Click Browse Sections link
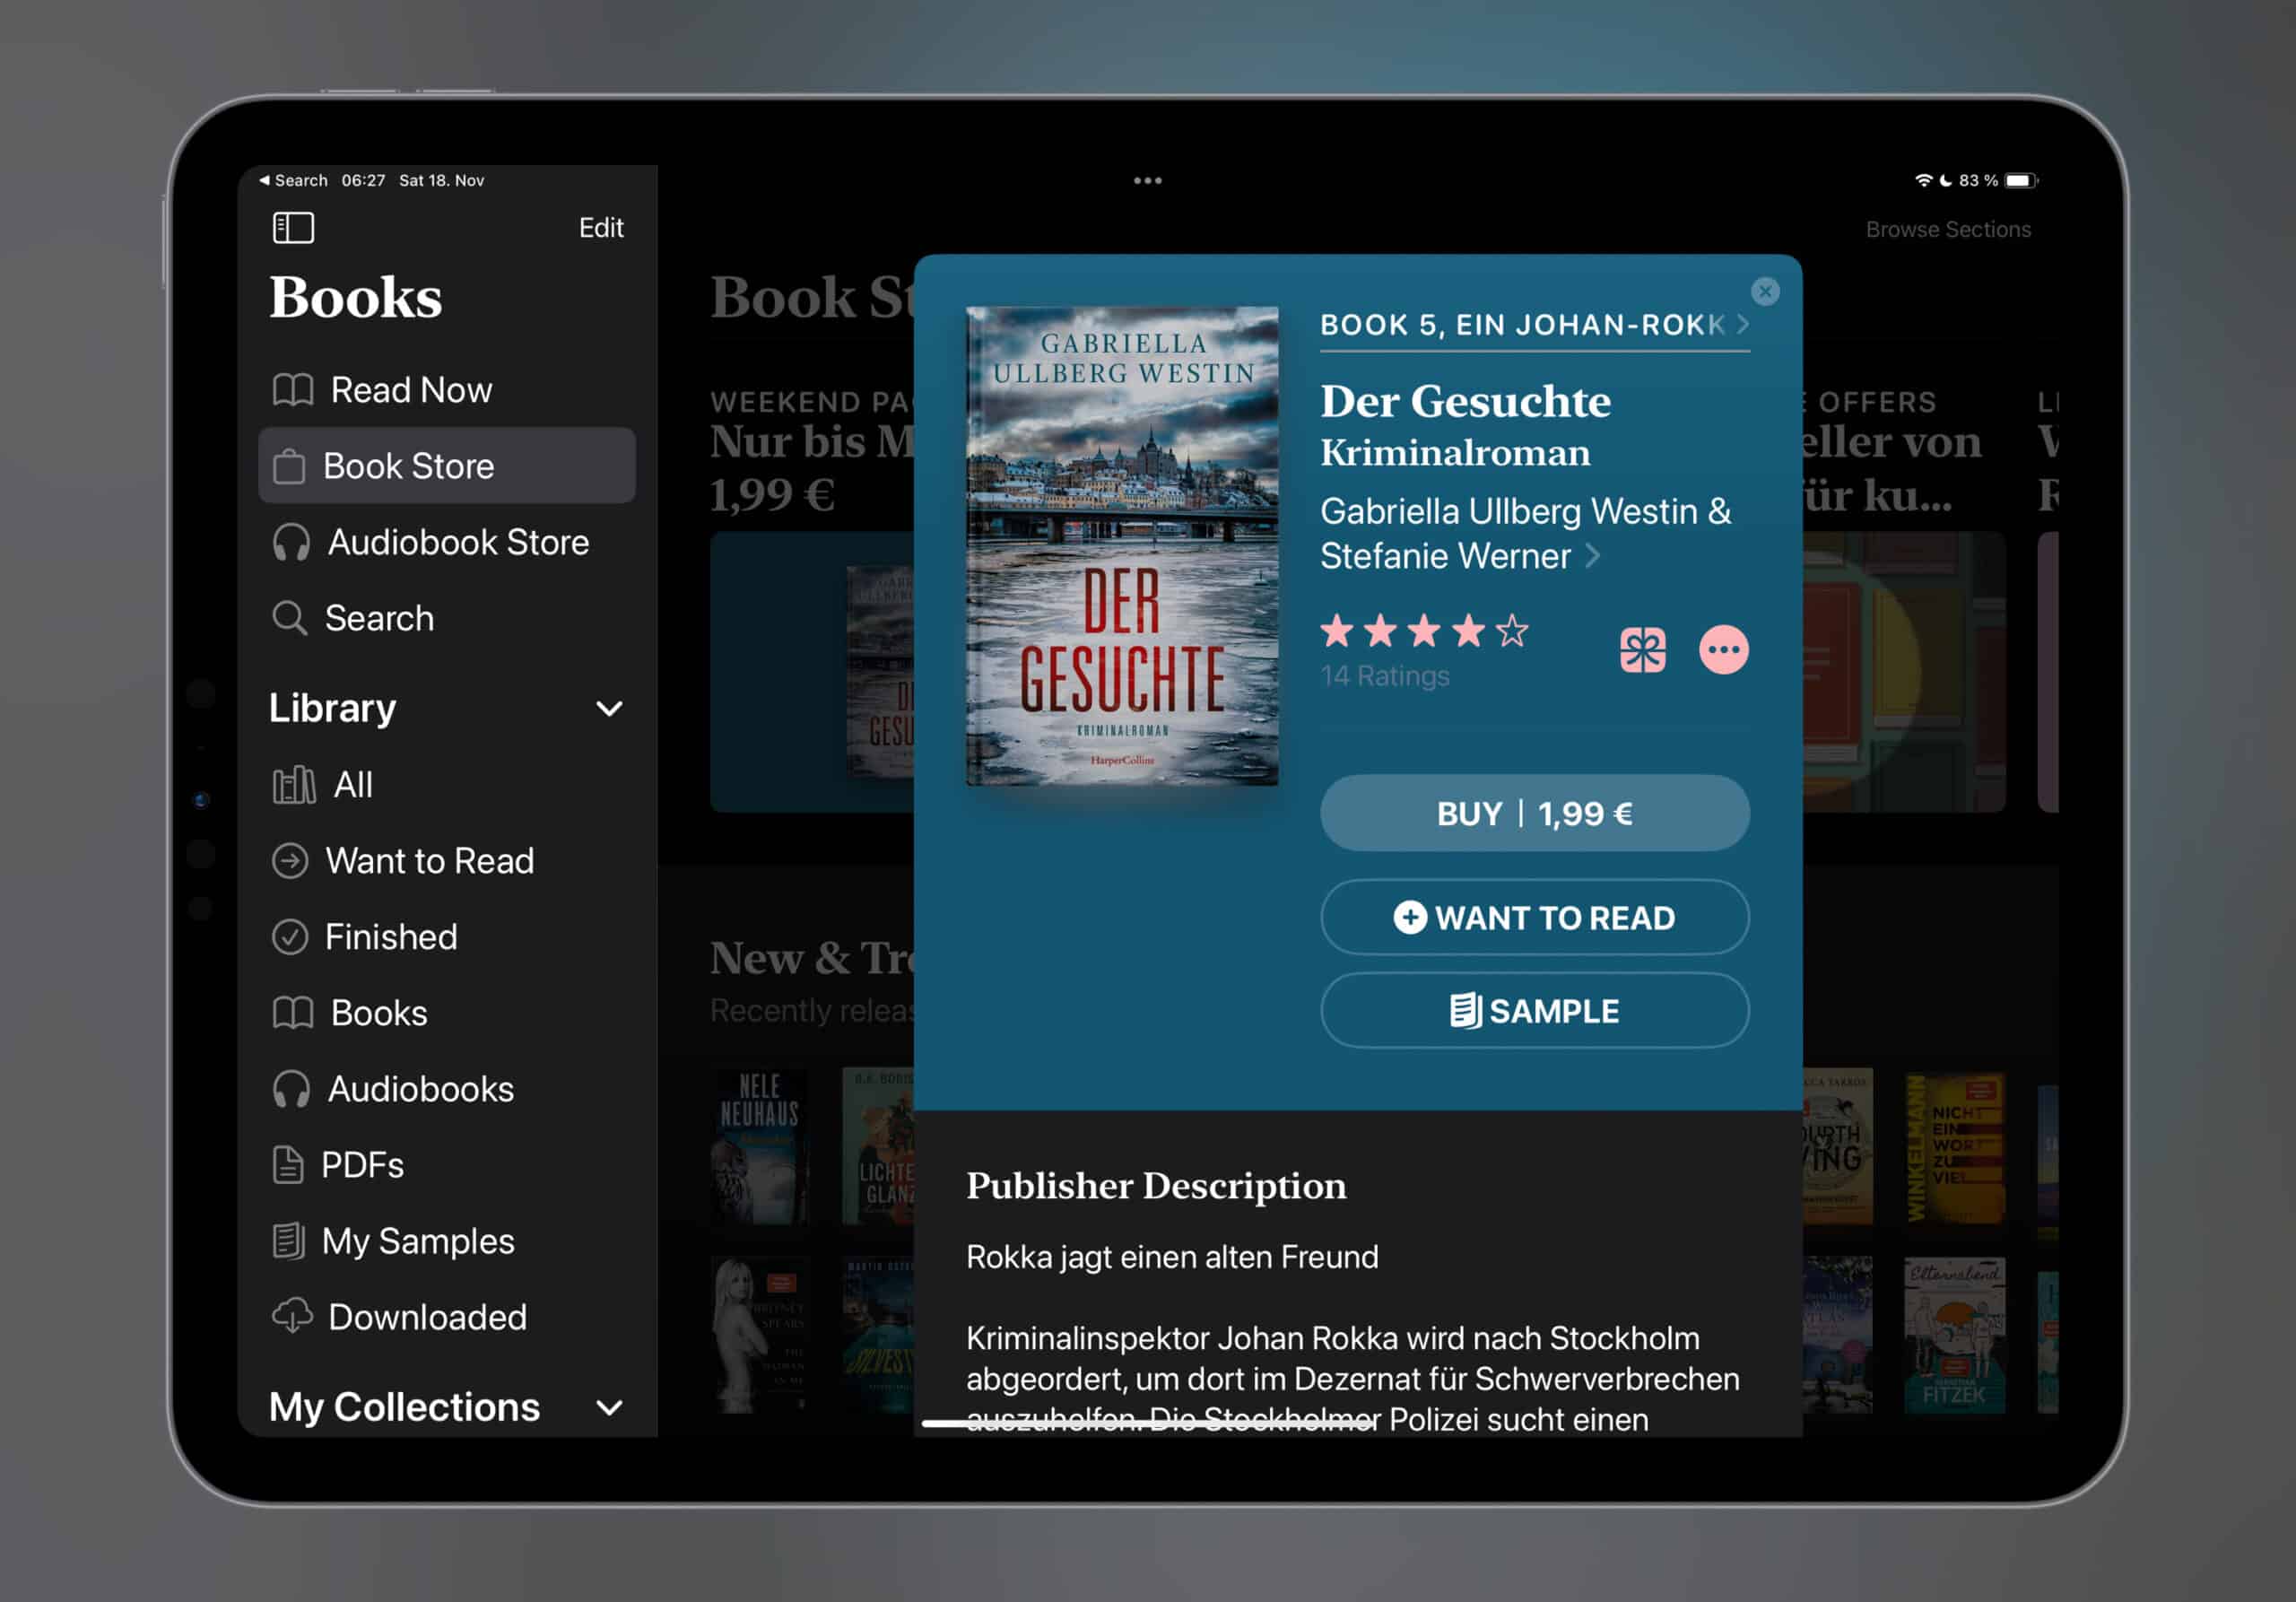 (x=1948, y=229)
